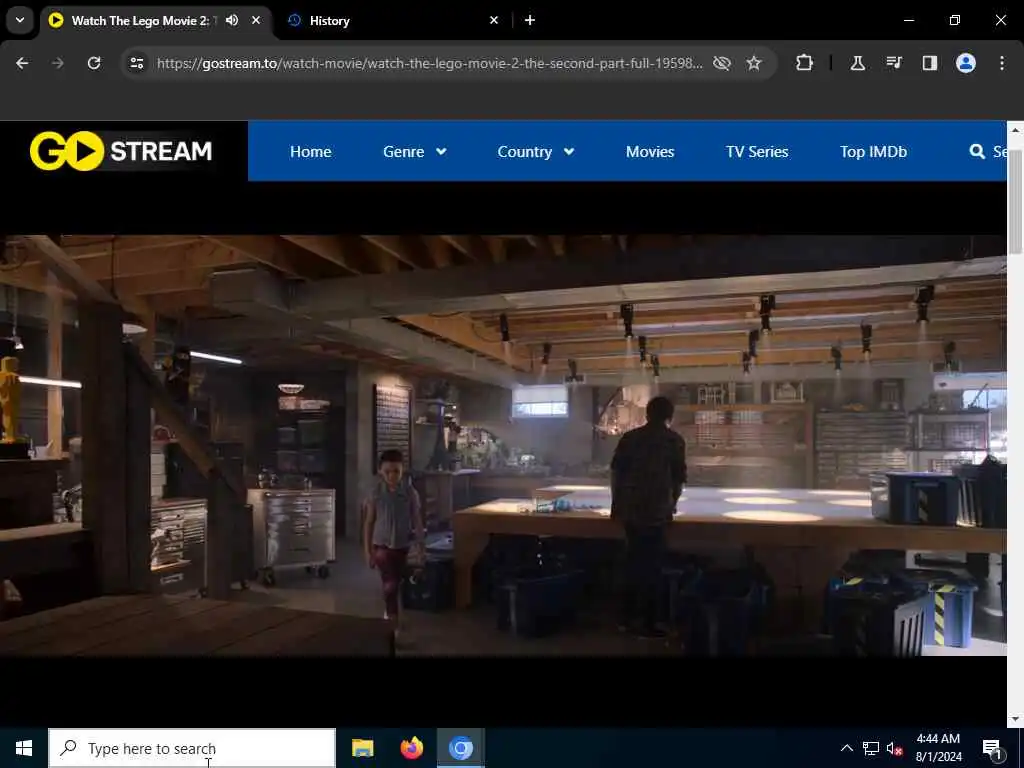Go to Home in the site navigation
This screenshot has width=1024, height=768.
click(x=311, y=152)
